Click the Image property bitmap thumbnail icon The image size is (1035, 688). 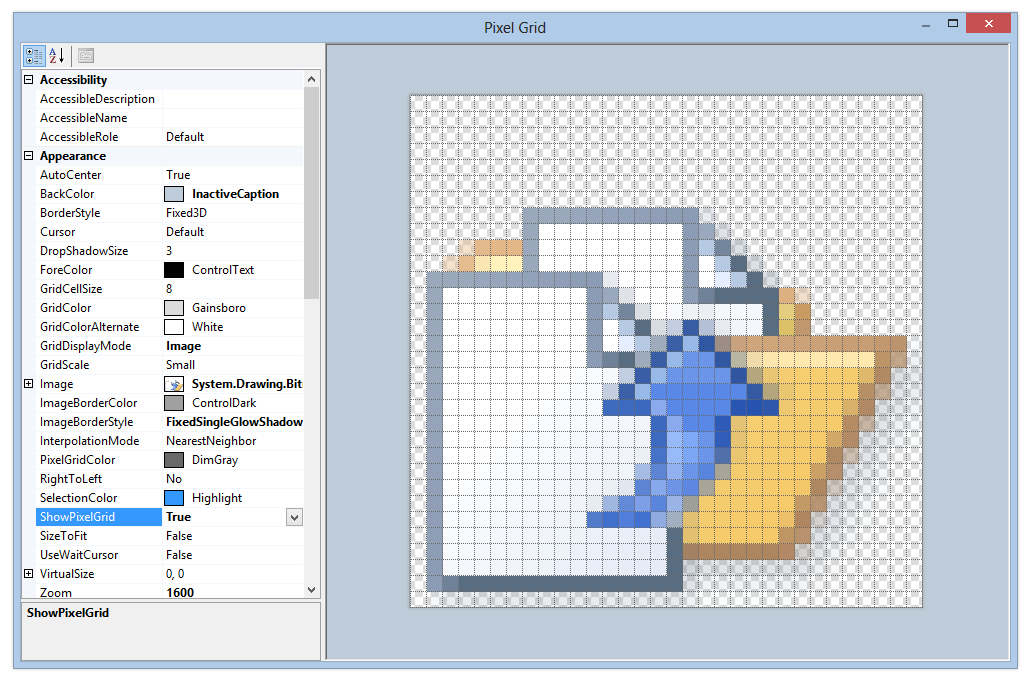point(174,384)
